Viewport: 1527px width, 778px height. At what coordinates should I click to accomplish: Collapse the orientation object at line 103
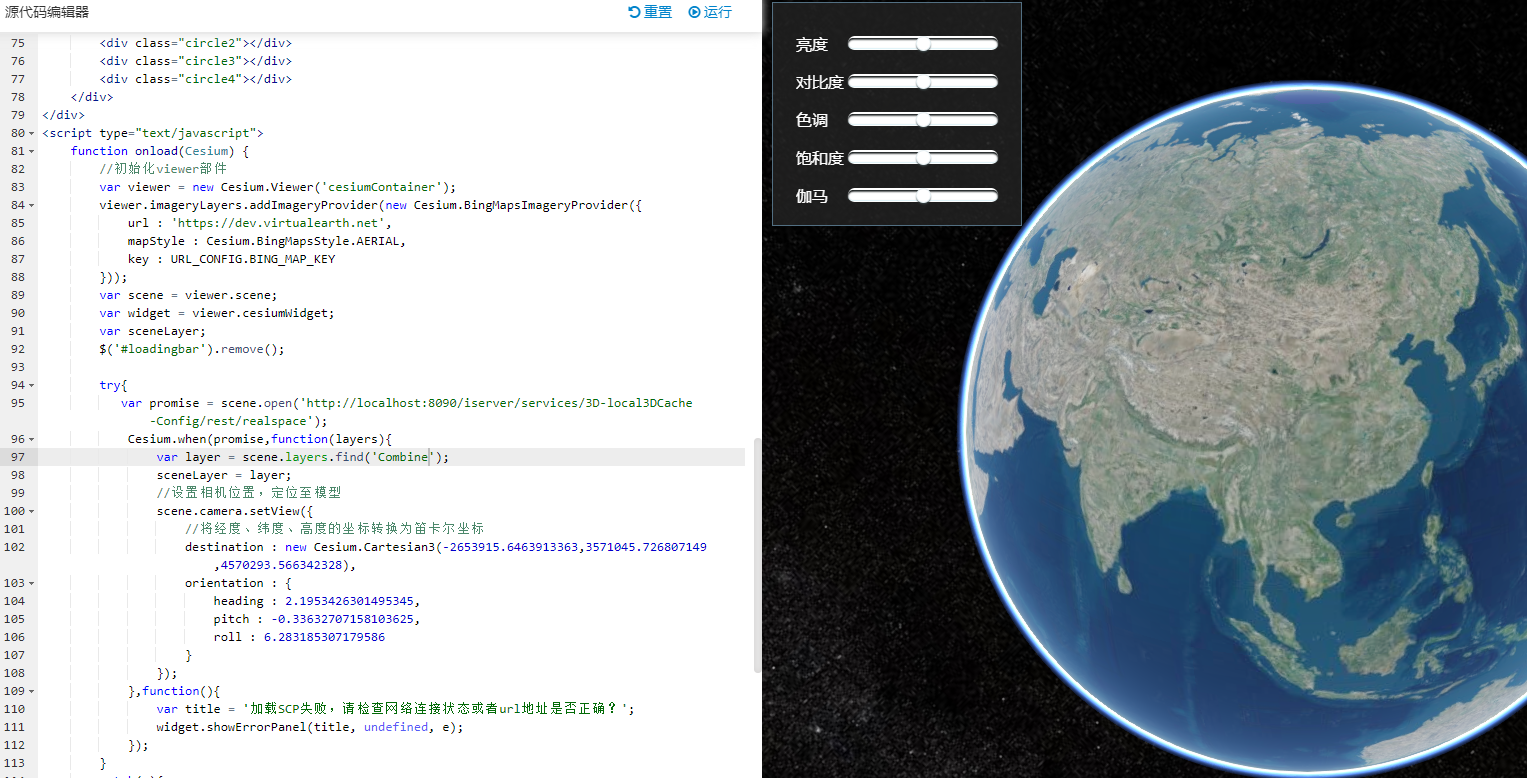coord(33,583)
